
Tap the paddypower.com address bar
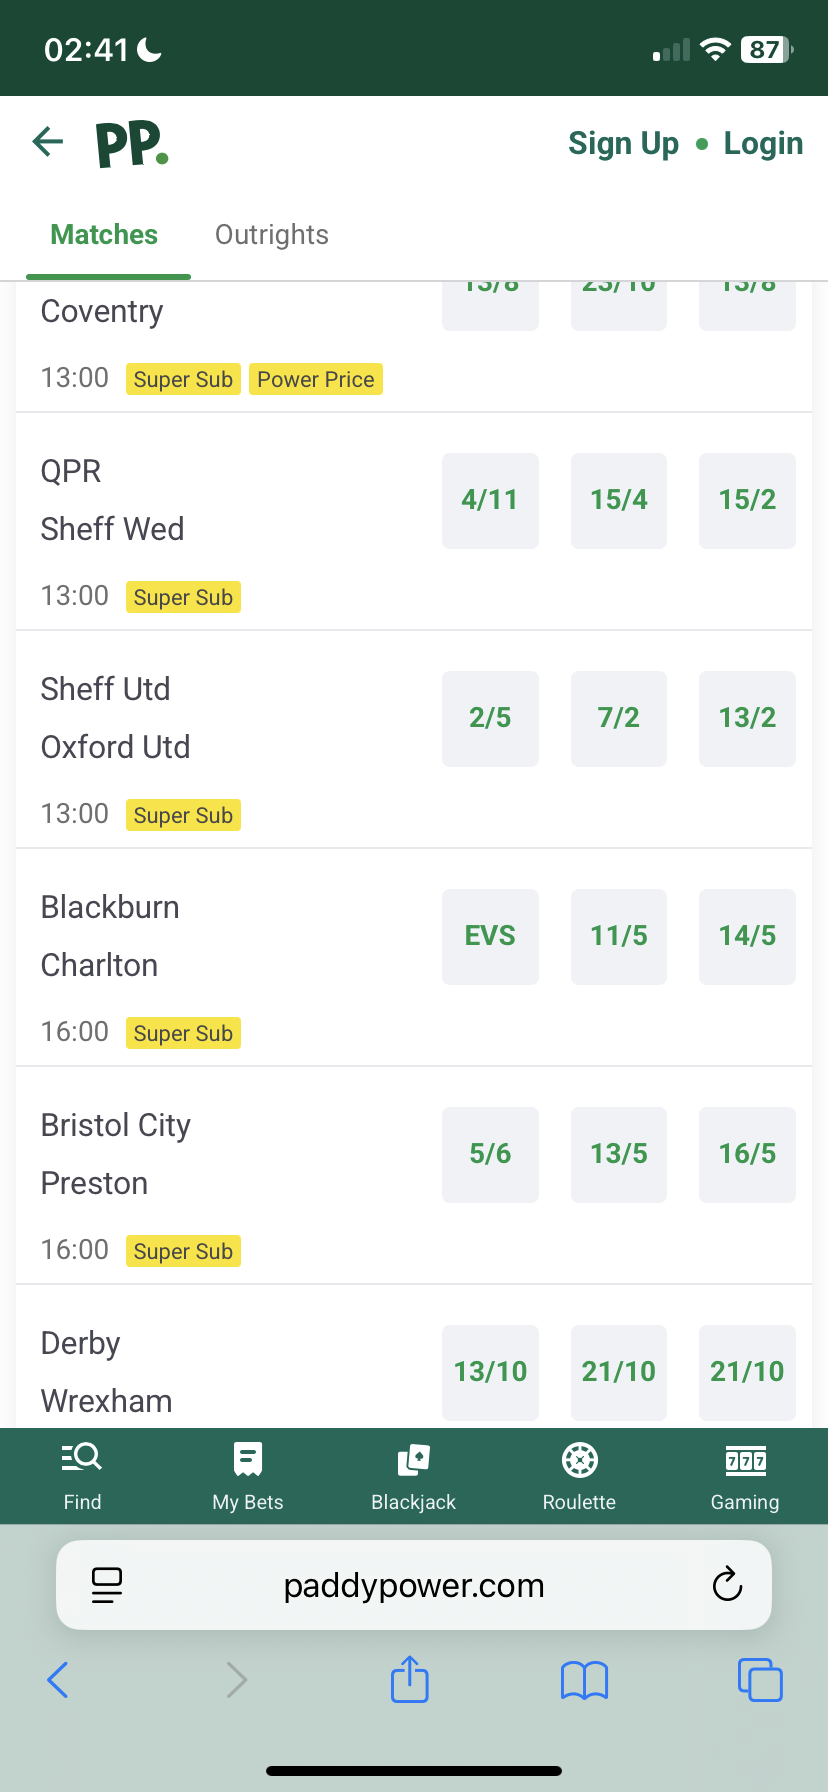click(414, 1585)
